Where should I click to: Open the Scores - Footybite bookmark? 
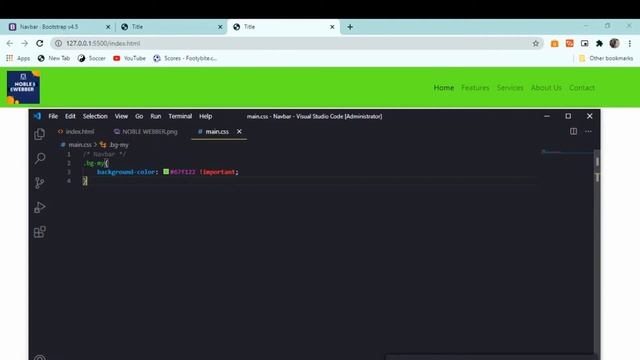(x=185, y=58)
